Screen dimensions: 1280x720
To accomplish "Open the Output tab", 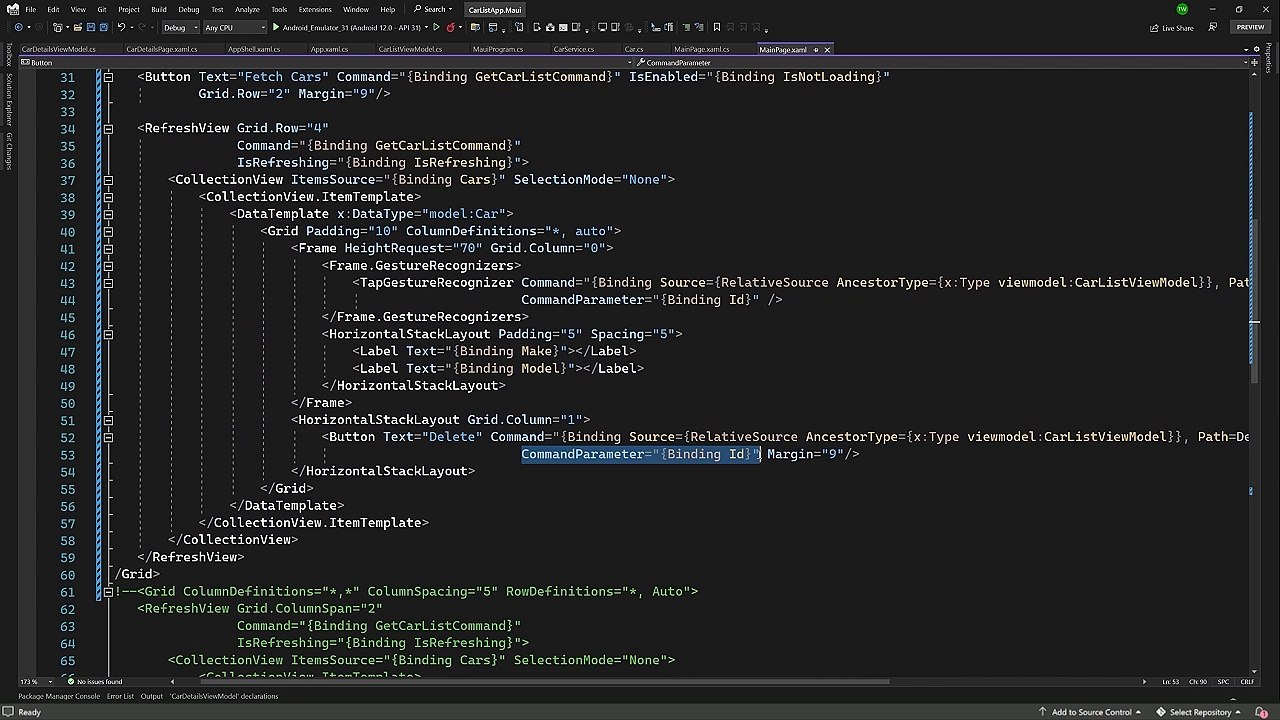I will tap(151, 696).
